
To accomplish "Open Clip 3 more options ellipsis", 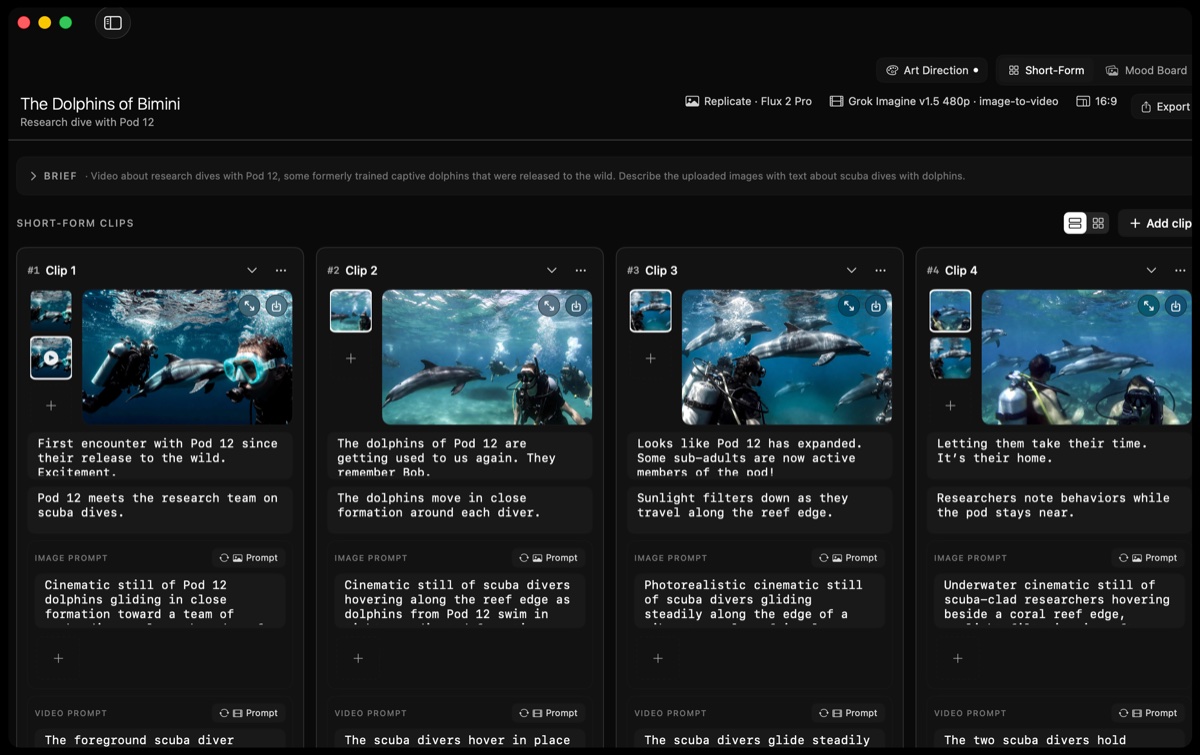I will 881,271.
